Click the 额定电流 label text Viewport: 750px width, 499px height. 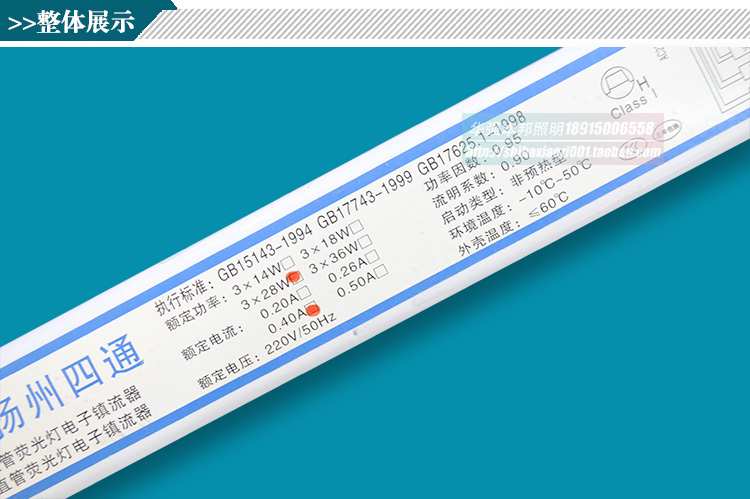coord(212,343)
